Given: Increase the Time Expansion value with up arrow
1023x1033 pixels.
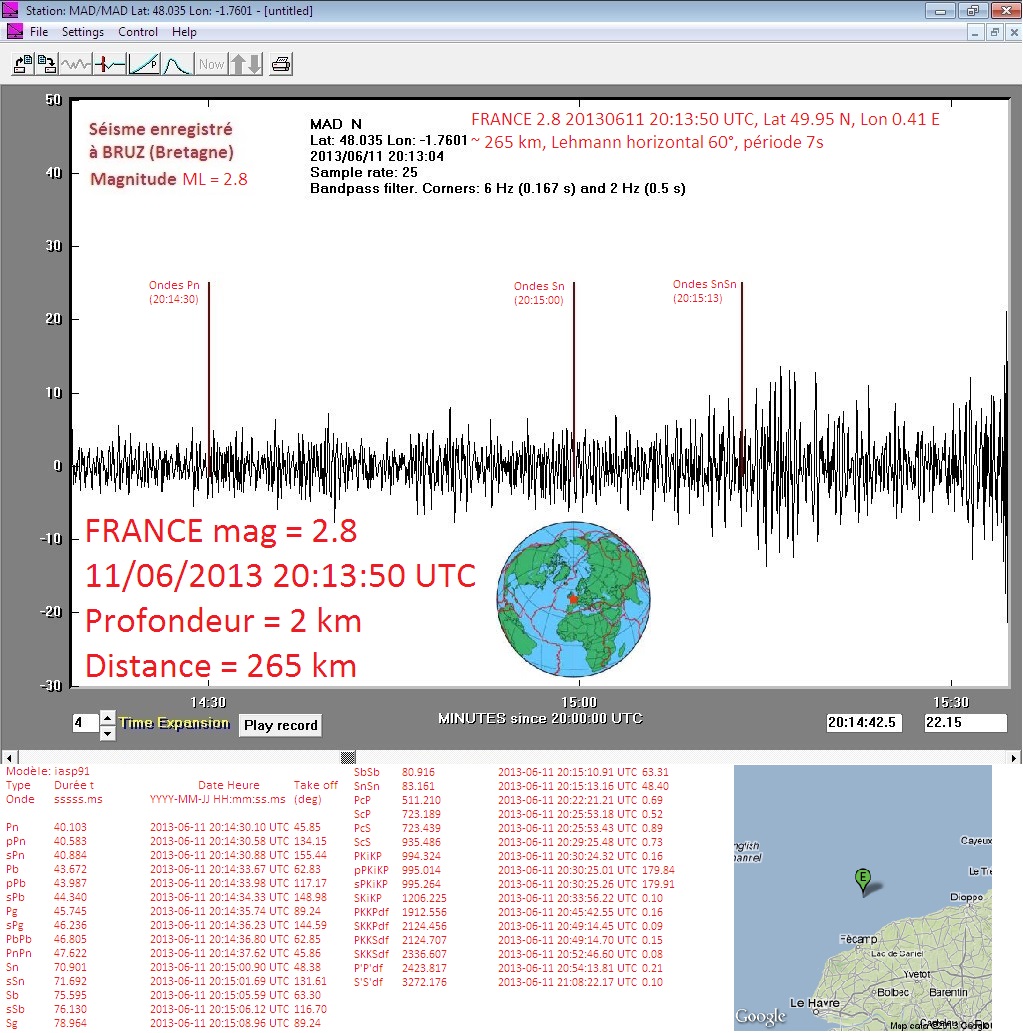Looking at the screenshot, I should pyautogui.click(x=108, y=717).
